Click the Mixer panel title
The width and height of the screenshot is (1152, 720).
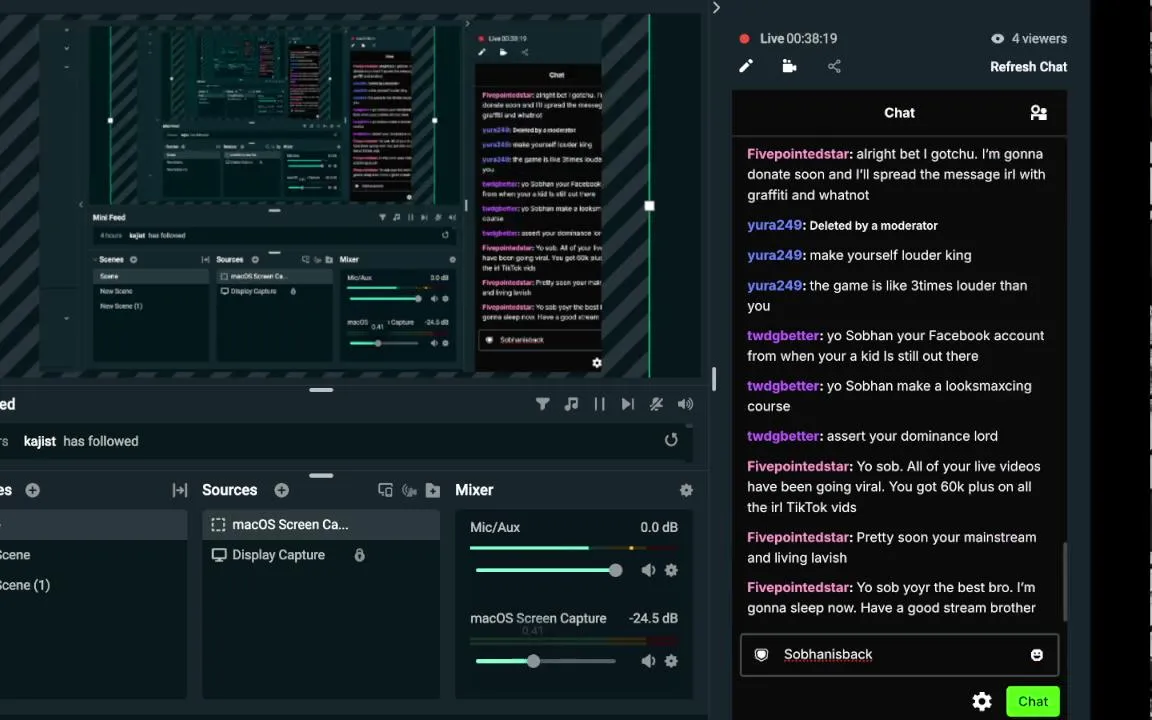[x=474, y=490]
